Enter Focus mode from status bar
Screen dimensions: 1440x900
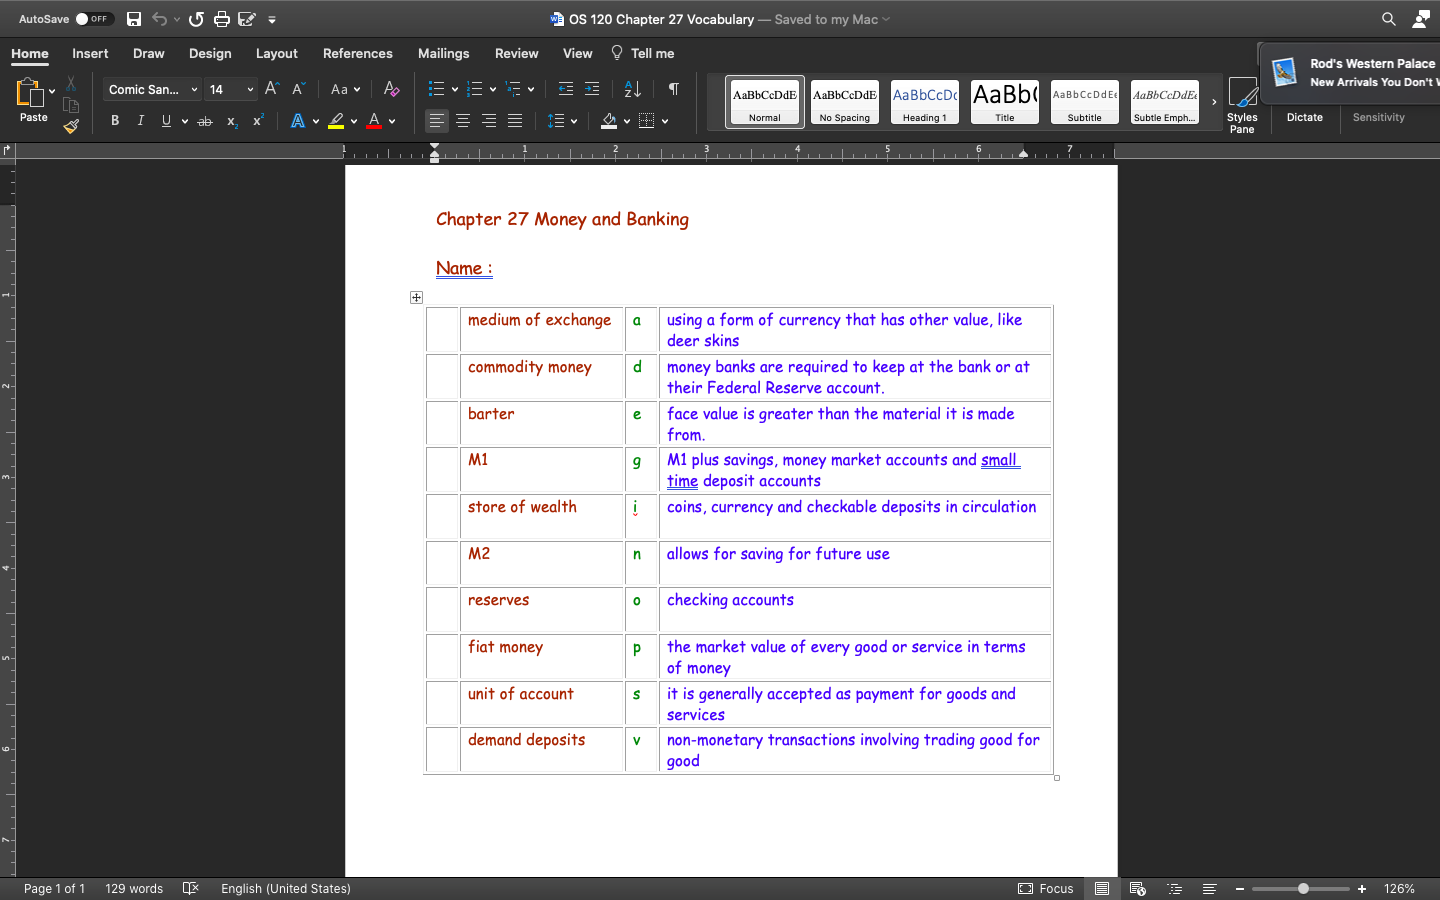(1046, 888)
